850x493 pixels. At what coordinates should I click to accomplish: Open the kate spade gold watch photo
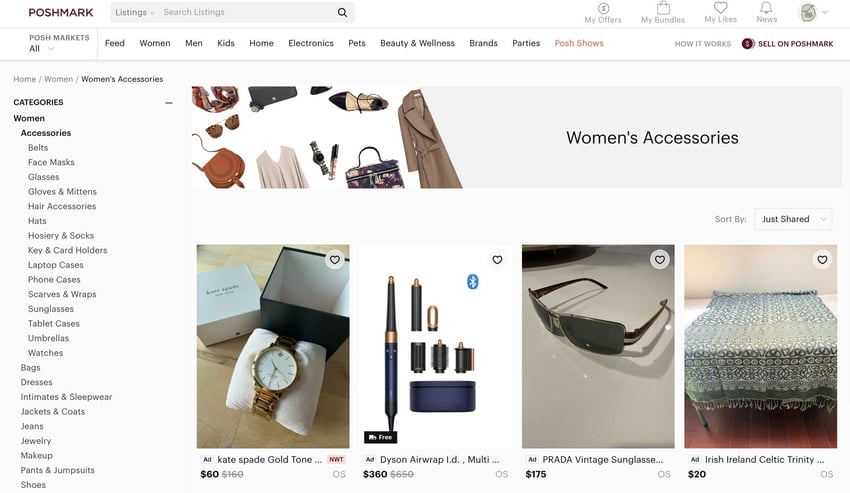pyautogui.click(x=273, y=346)
